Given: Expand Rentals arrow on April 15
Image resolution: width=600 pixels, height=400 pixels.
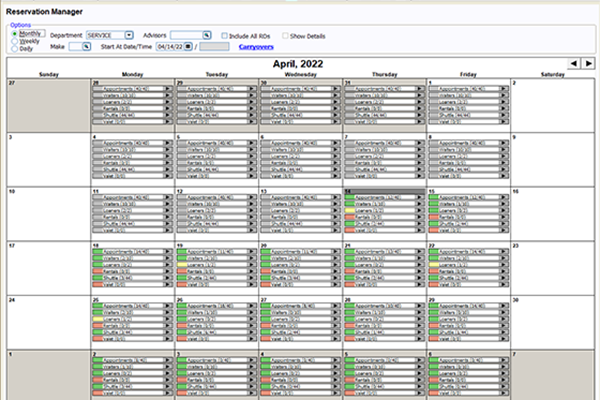Looking at the screenshot, I should pos(504,217).
